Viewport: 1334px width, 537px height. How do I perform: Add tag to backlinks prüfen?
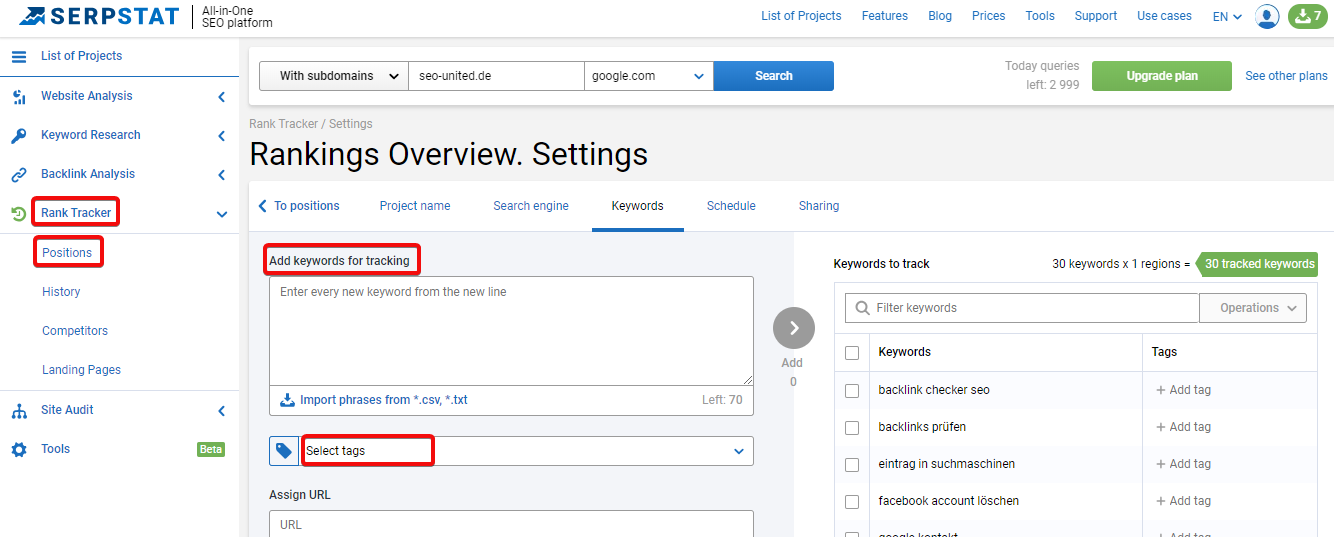(x=1183, y=427)
